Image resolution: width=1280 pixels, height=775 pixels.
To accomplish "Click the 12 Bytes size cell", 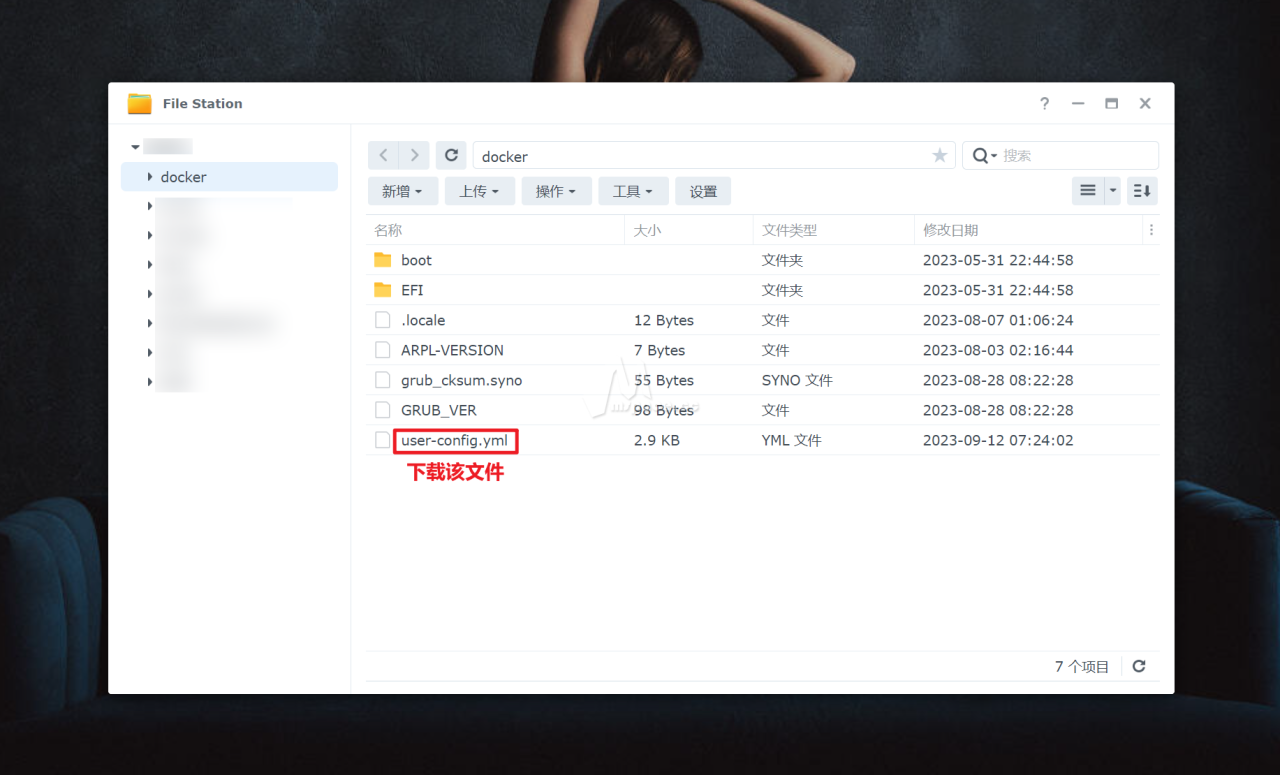I will (x=663, y=320).
